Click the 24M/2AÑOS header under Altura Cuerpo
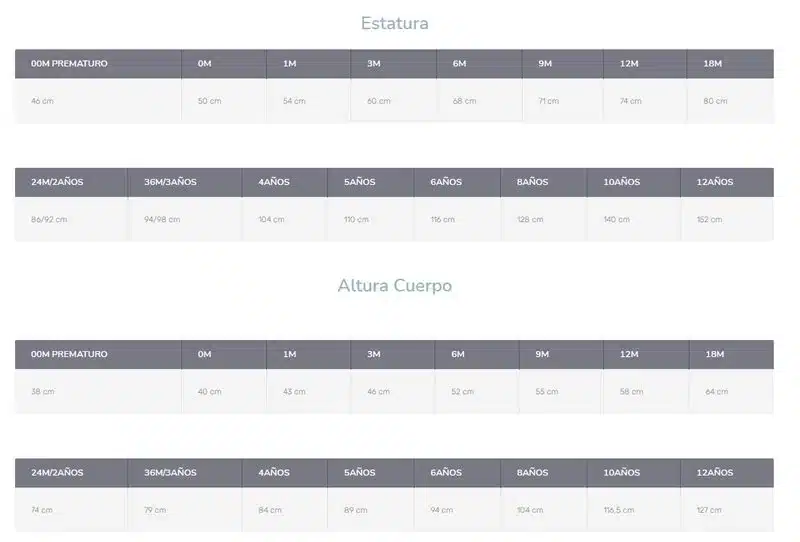Screen dimensions: 800x542 [57, 472]
